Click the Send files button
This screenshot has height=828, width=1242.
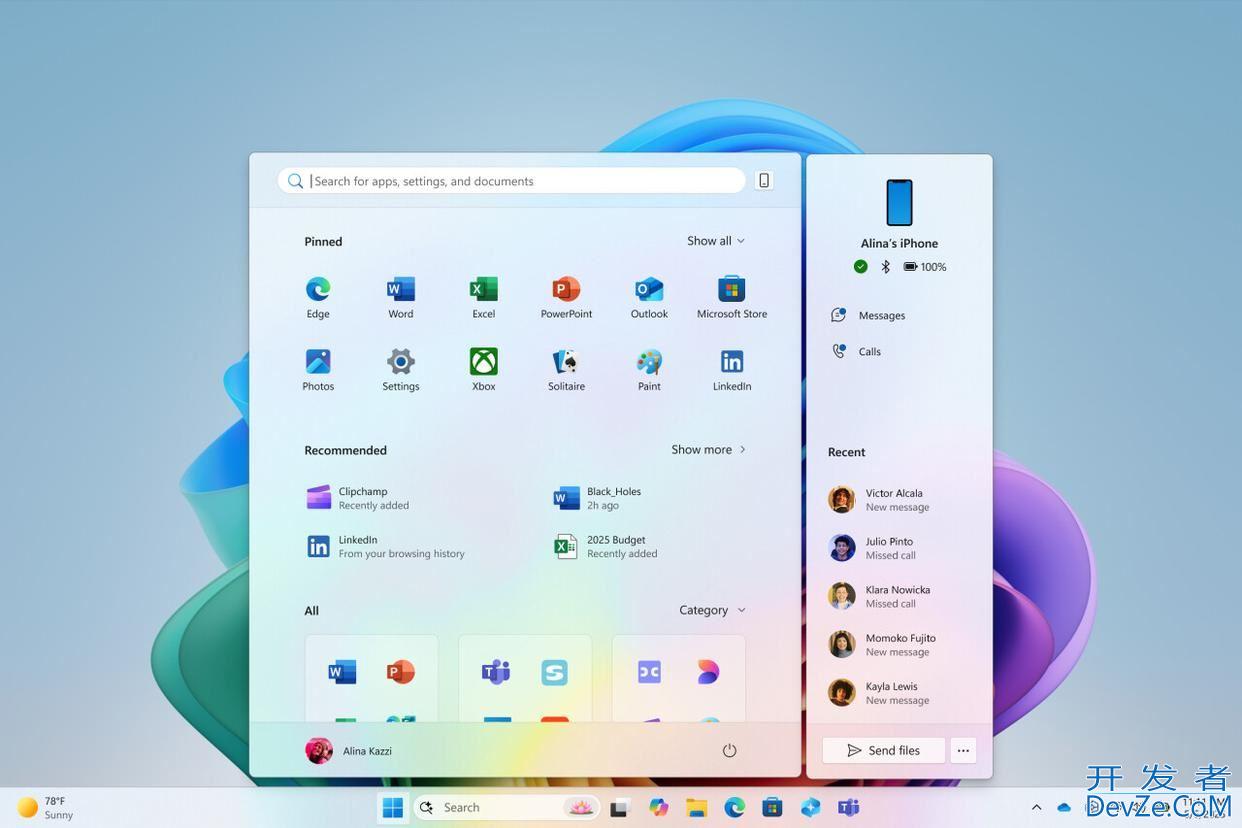883,751
